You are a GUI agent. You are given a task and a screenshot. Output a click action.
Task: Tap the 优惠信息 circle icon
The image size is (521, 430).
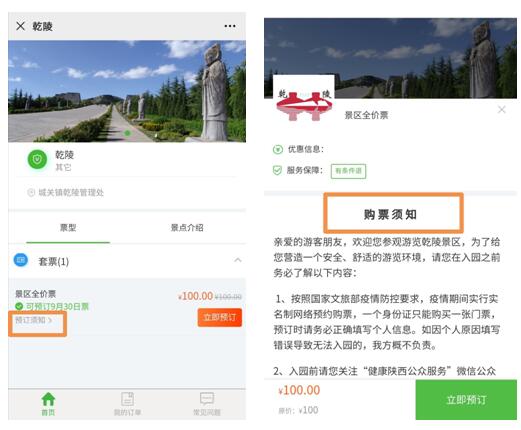[x=278, y=149]
